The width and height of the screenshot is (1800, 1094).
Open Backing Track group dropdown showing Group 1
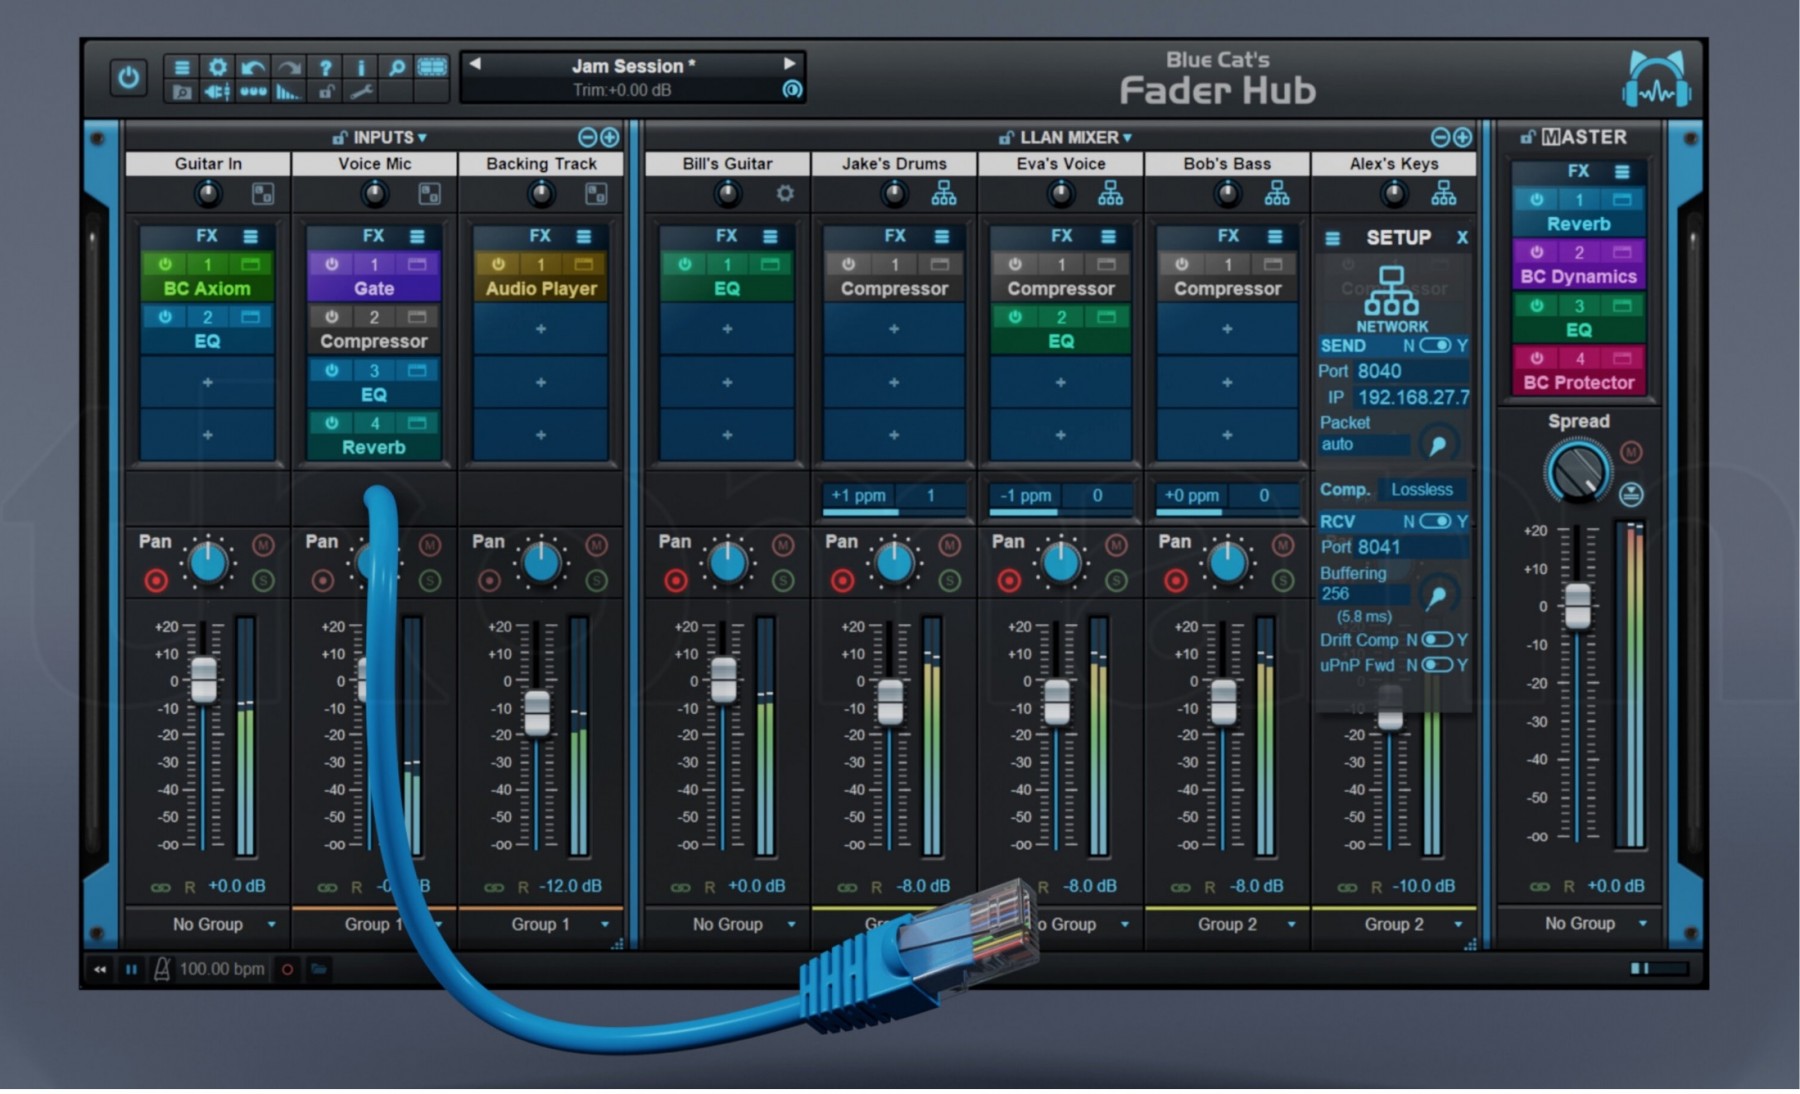[x=541, y=925]
